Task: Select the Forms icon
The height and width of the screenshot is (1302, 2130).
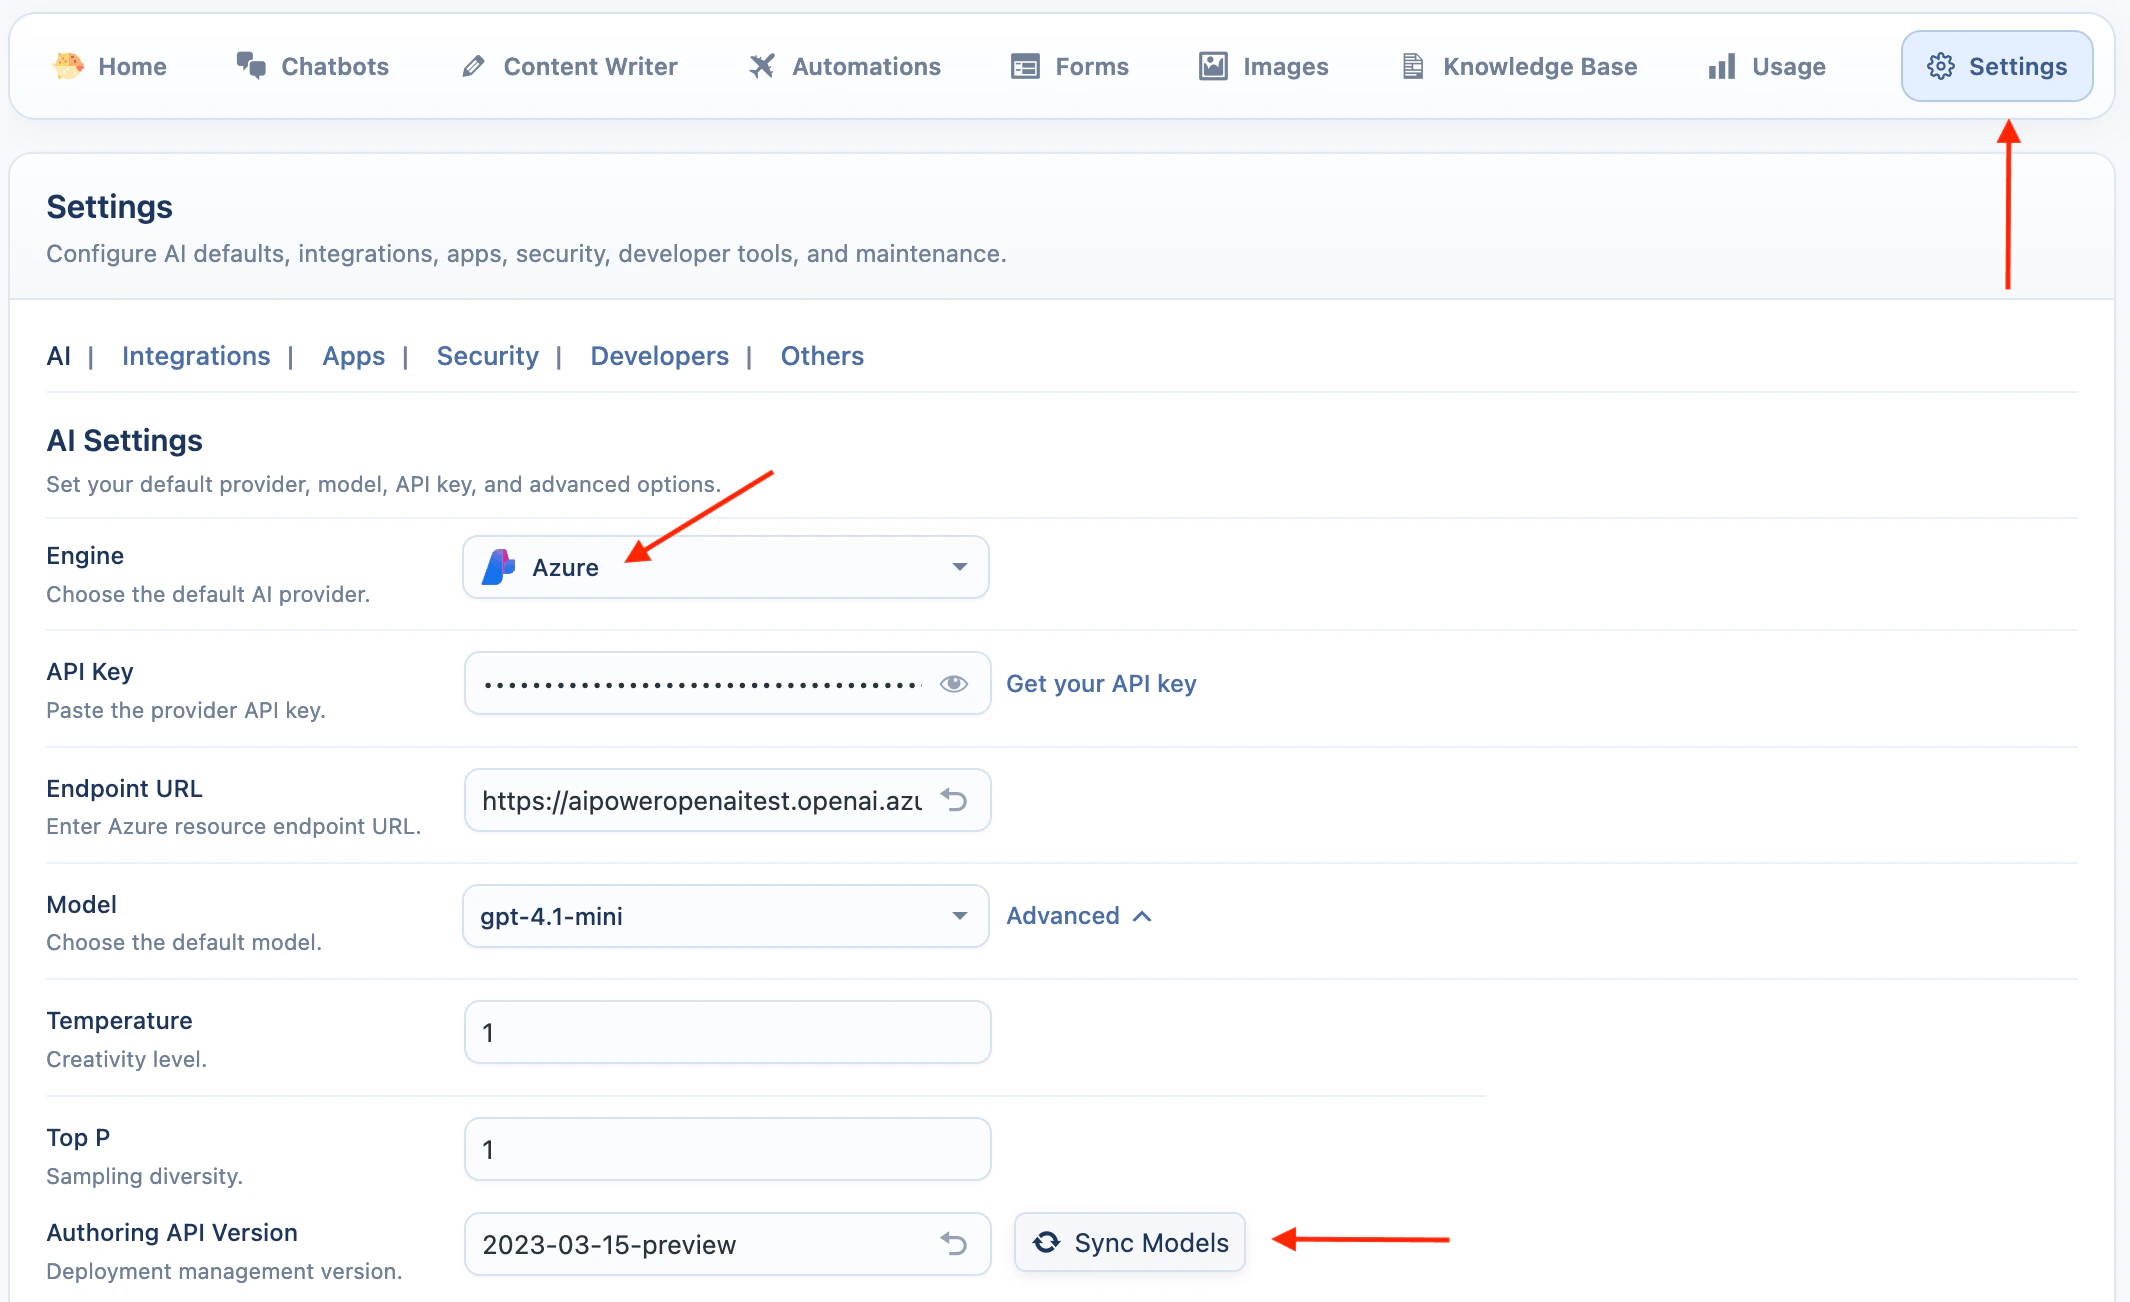Action: [x=1024, y=66]
